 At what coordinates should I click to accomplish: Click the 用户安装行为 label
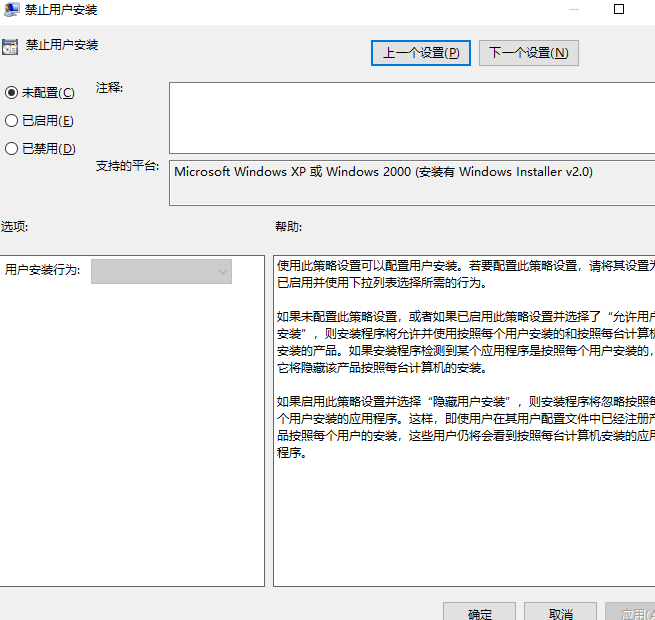tap(43, 271)
